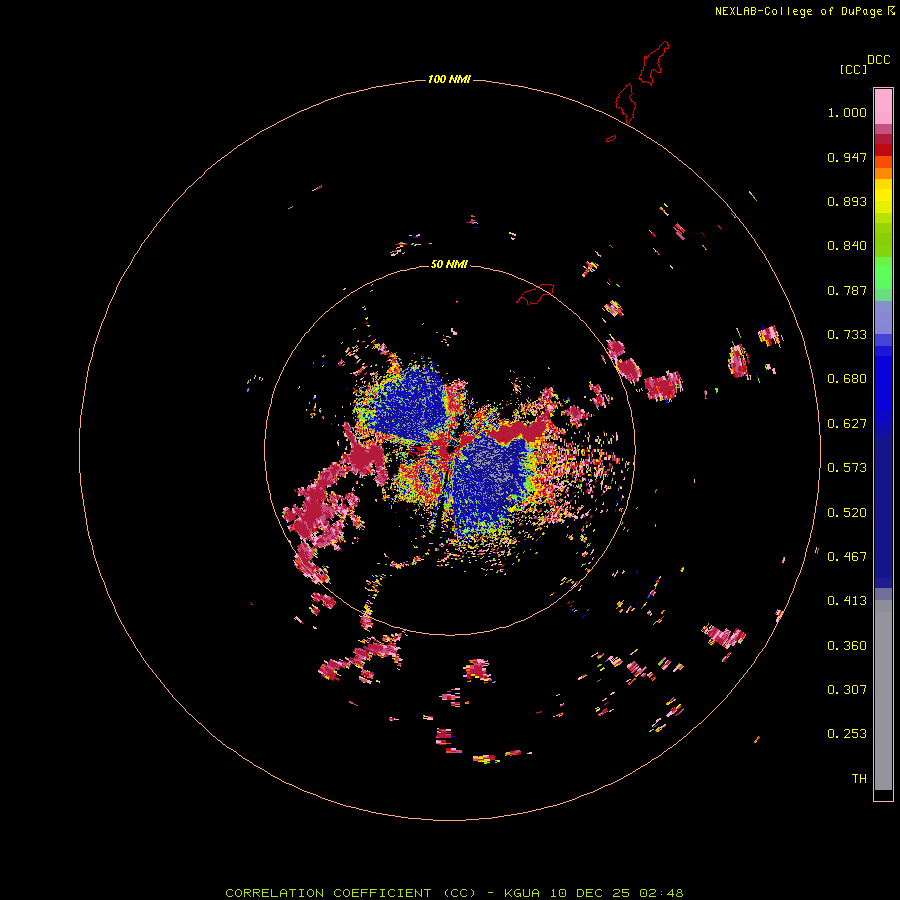
Task: Click the 50 NMI range ring label
Action: click(x=449, y=264)
